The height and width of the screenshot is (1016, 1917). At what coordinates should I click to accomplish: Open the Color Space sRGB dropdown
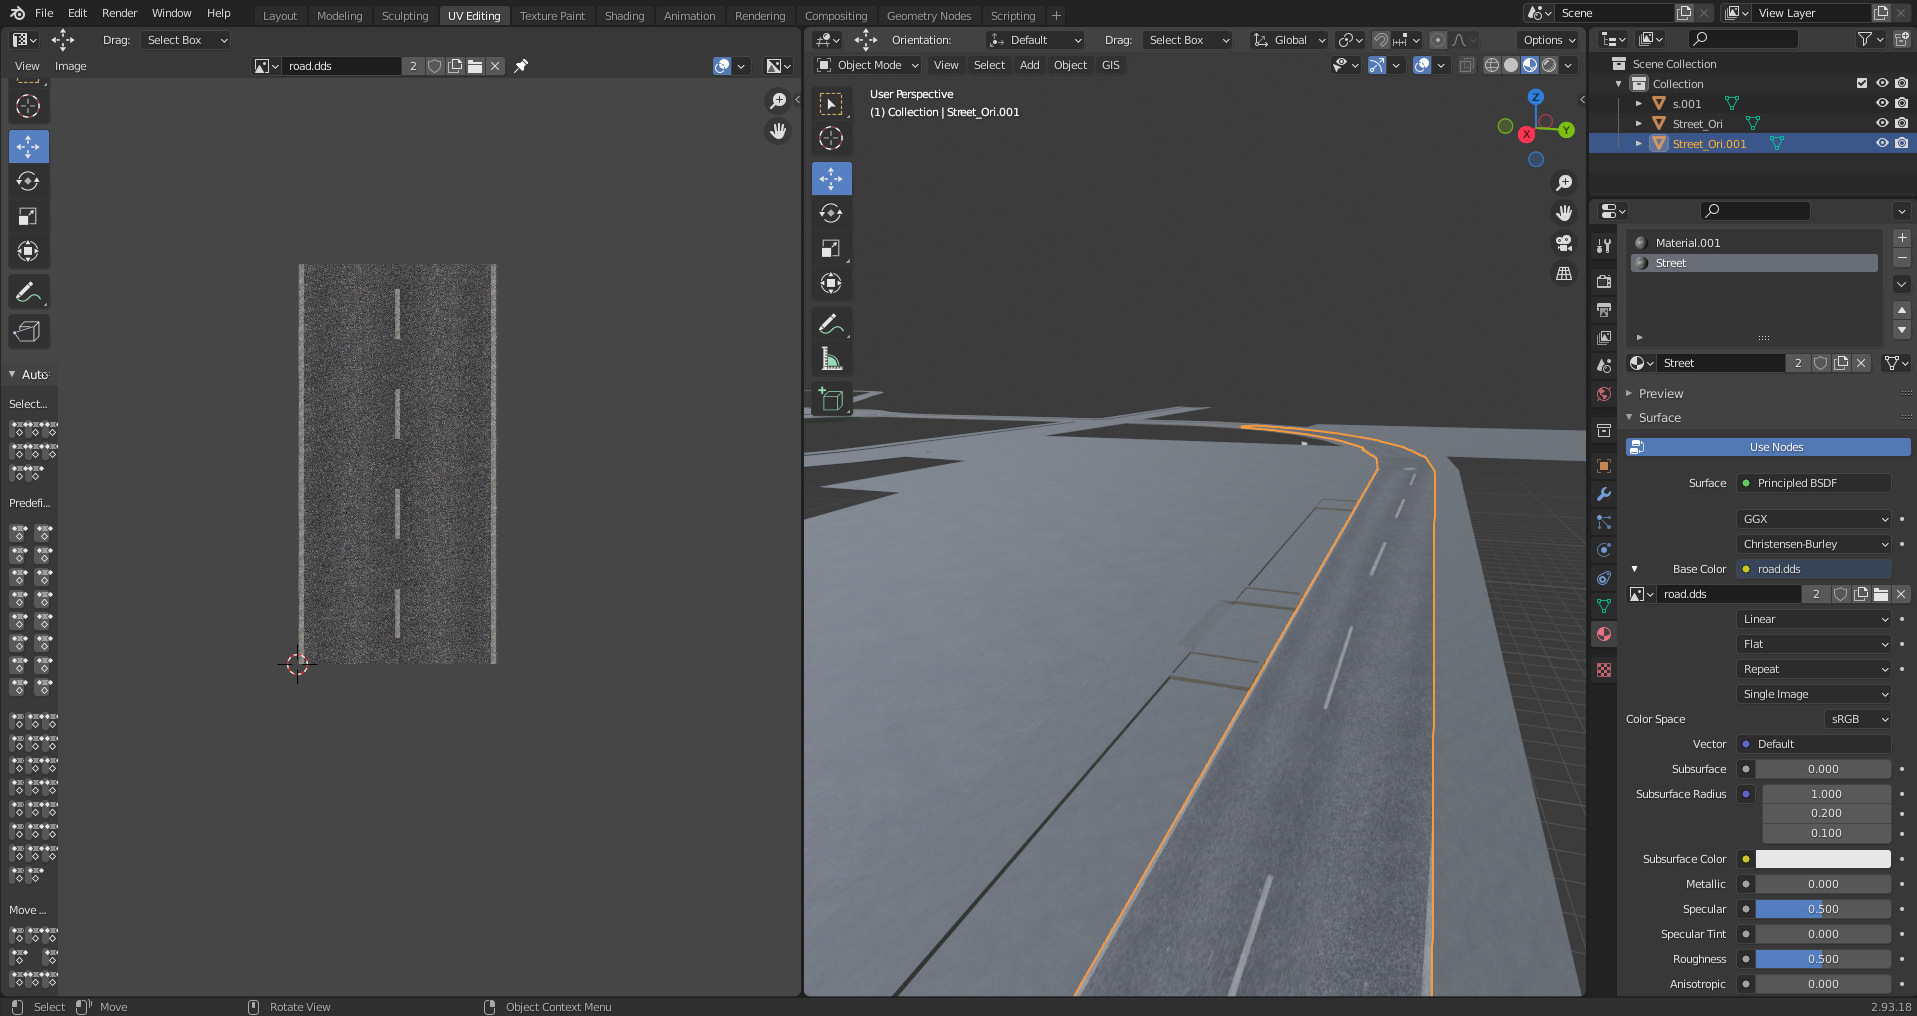pyautogui.click(x=1858, y=719)
